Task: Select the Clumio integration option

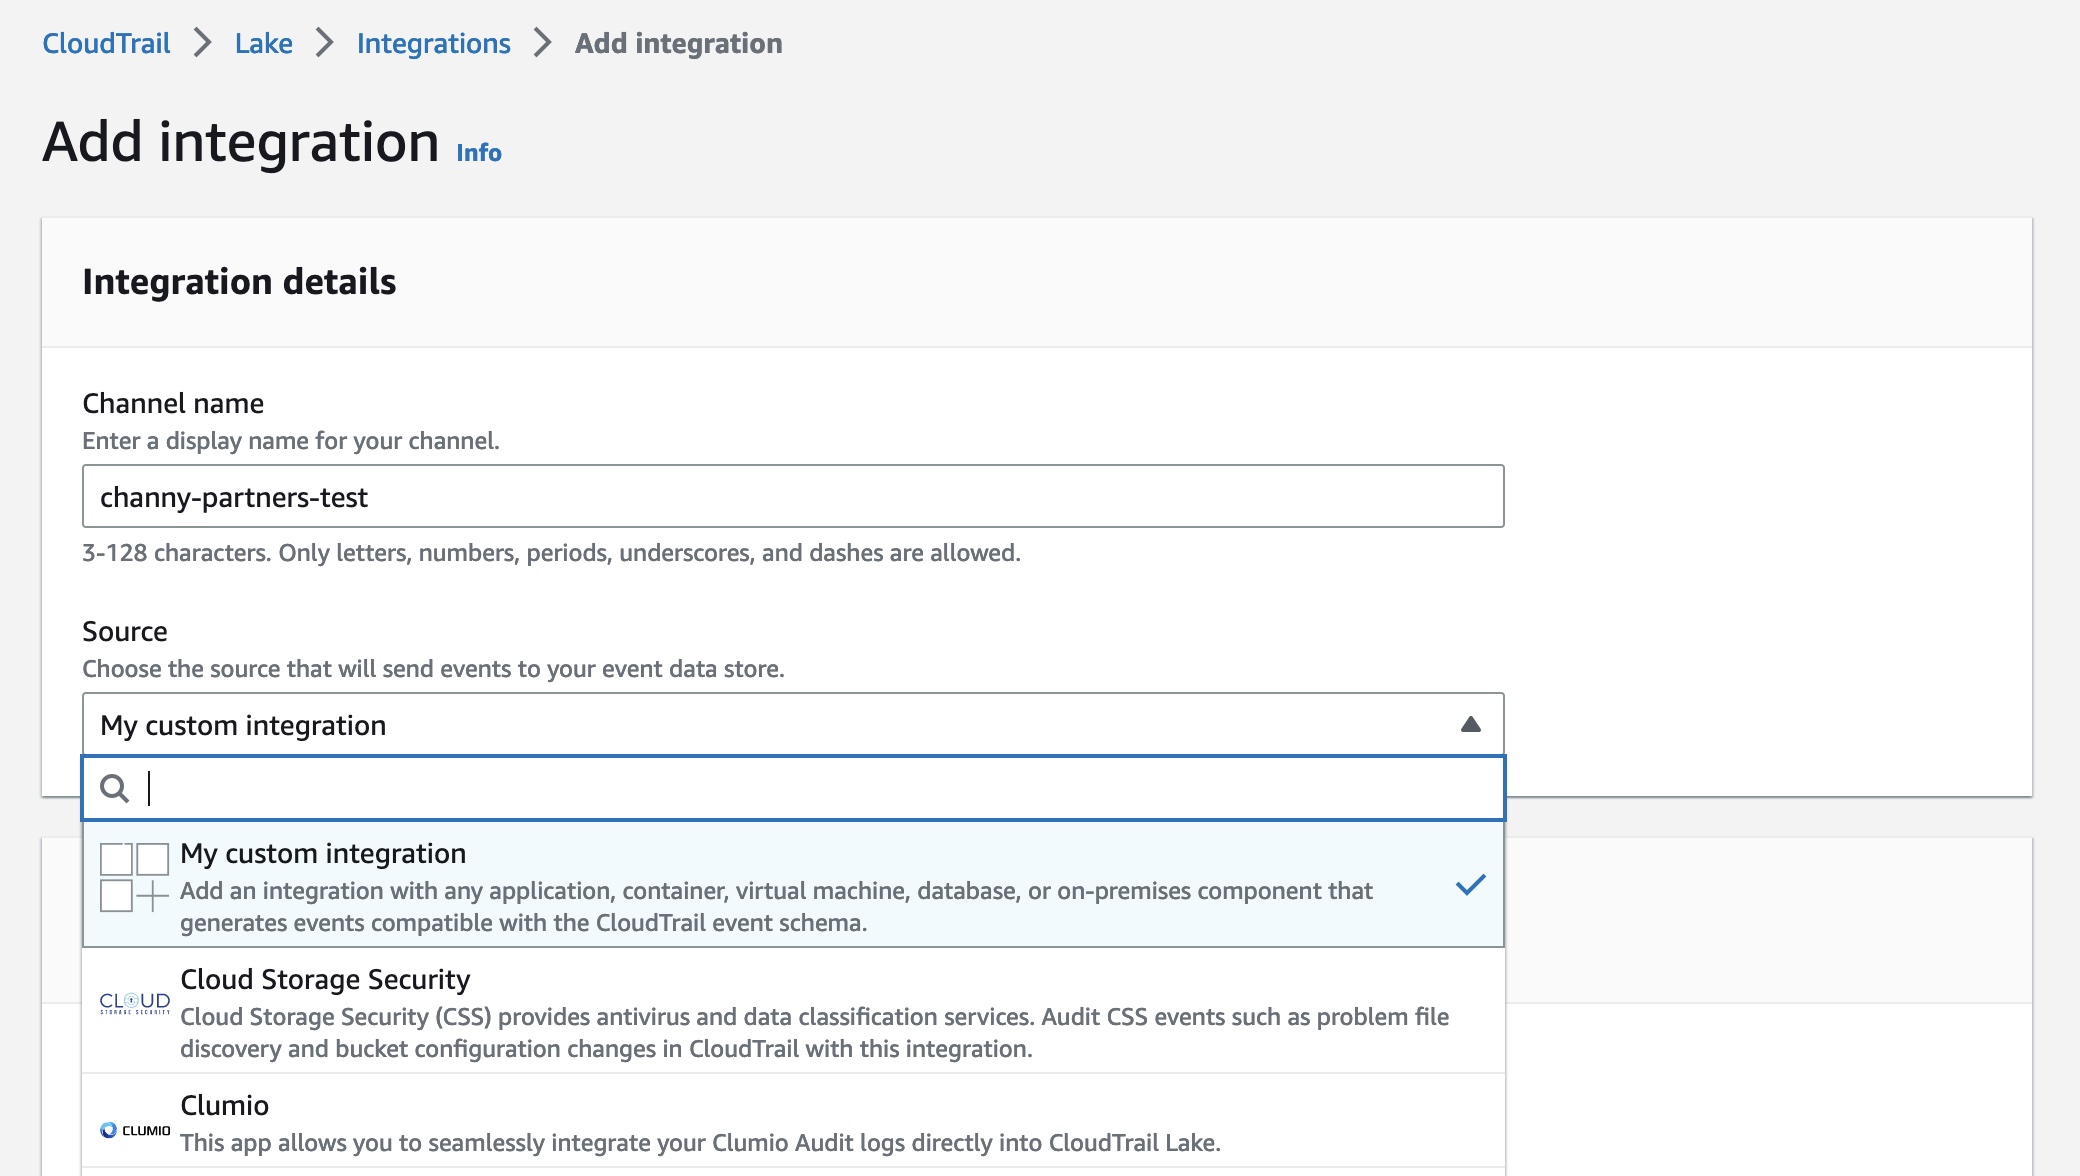Action: click(793, 1123)
